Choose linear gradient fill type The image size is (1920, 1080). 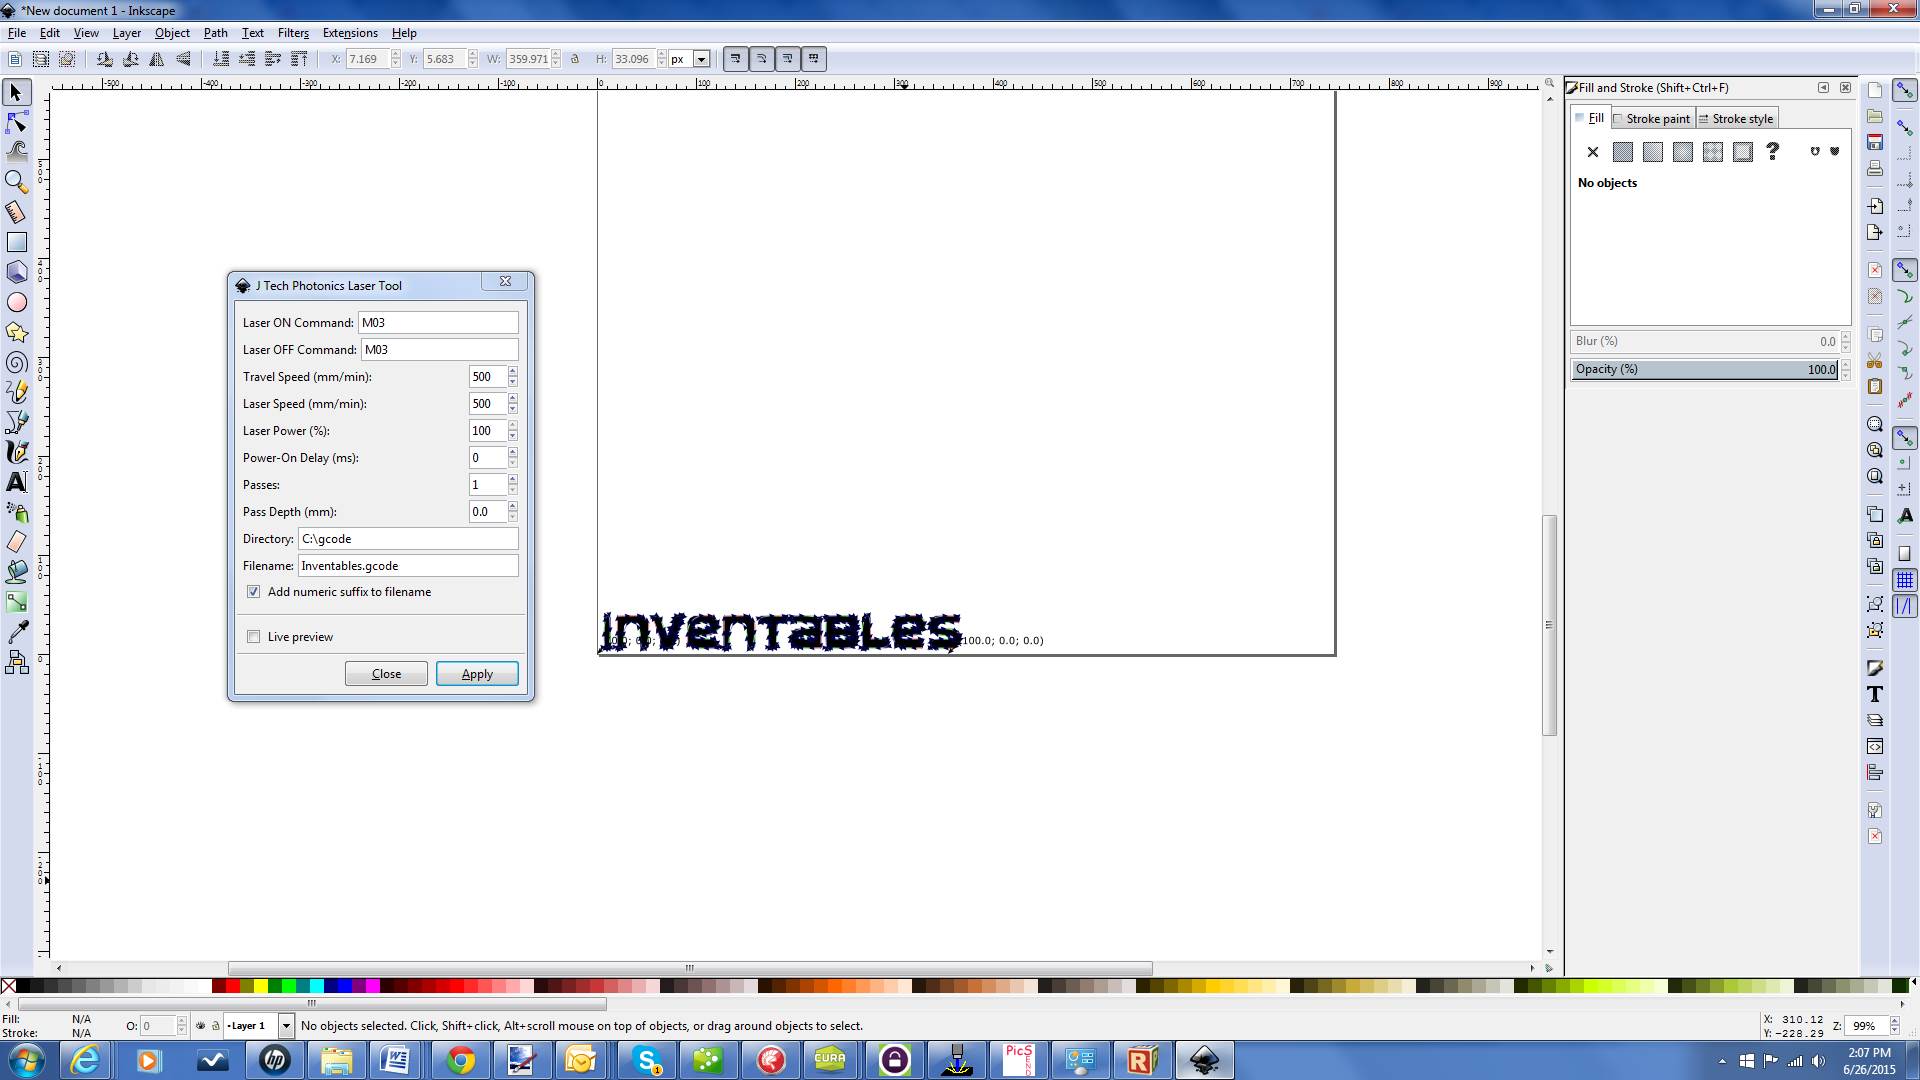pos(1653,152)
